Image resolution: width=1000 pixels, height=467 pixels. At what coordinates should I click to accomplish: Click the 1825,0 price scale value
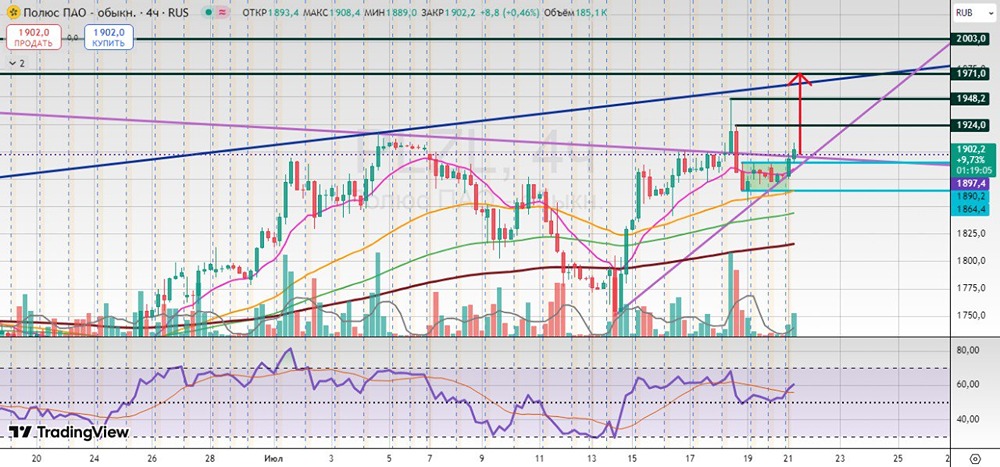point(971,232)
